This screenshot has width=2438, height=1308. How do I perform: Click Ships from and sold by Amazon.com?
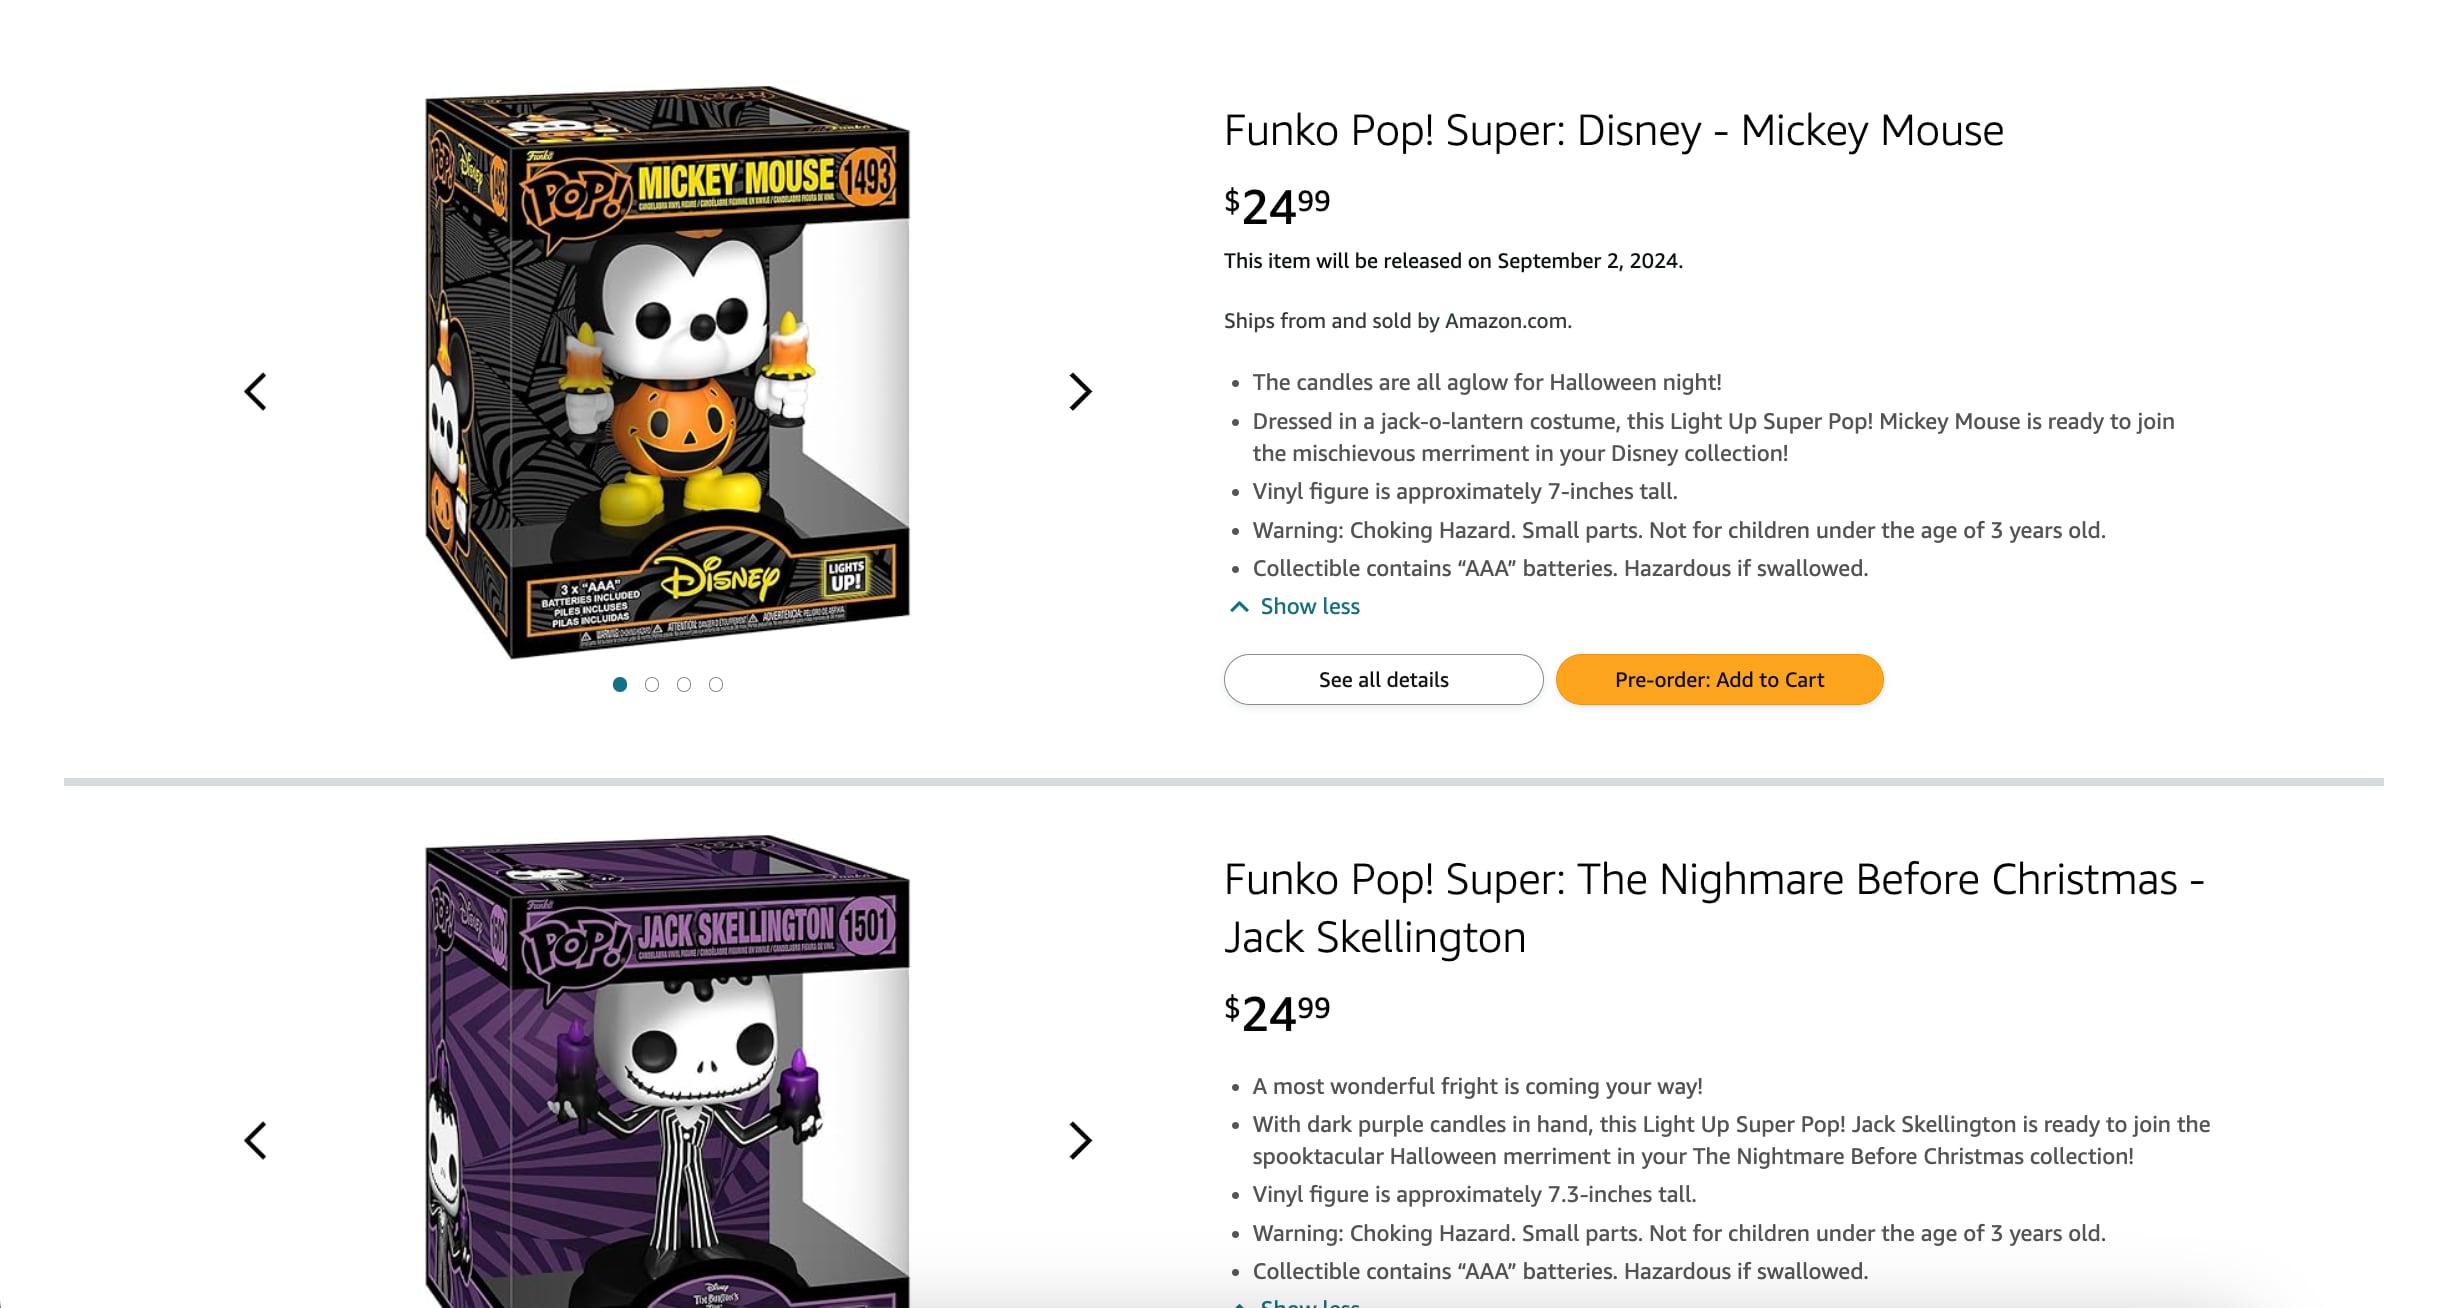[x=1397, y=321]
